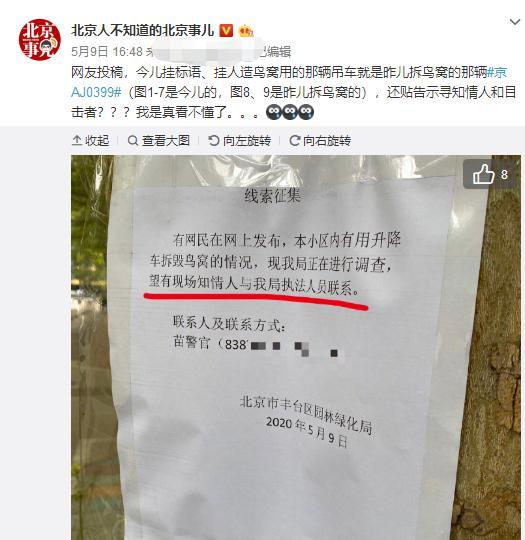Screen dimensions: 525x540
Task: Click the orange V verification badge
Action: click(x=226, y=31)
